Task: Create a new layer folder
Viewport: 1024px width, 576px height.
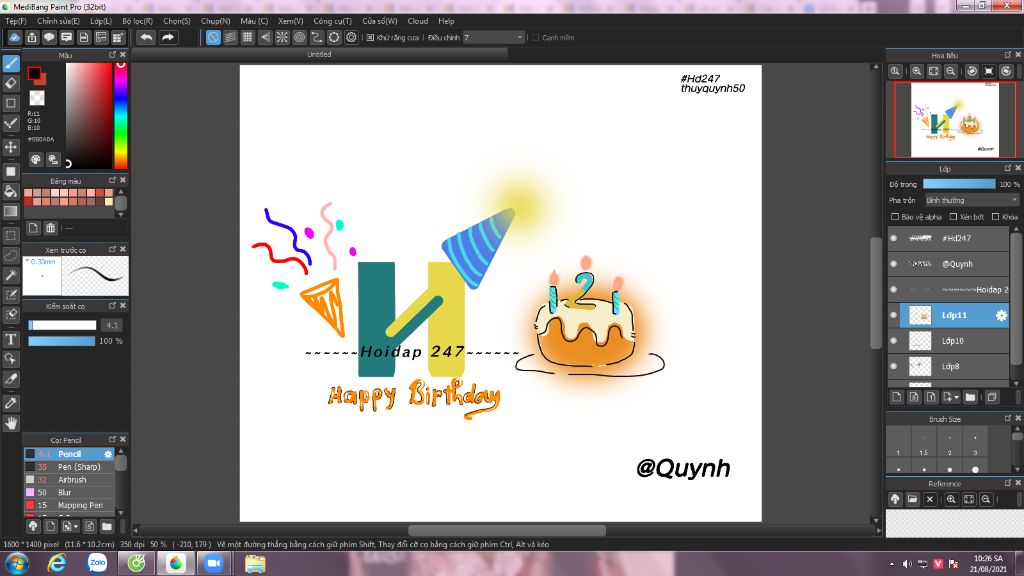Action: 970,397
